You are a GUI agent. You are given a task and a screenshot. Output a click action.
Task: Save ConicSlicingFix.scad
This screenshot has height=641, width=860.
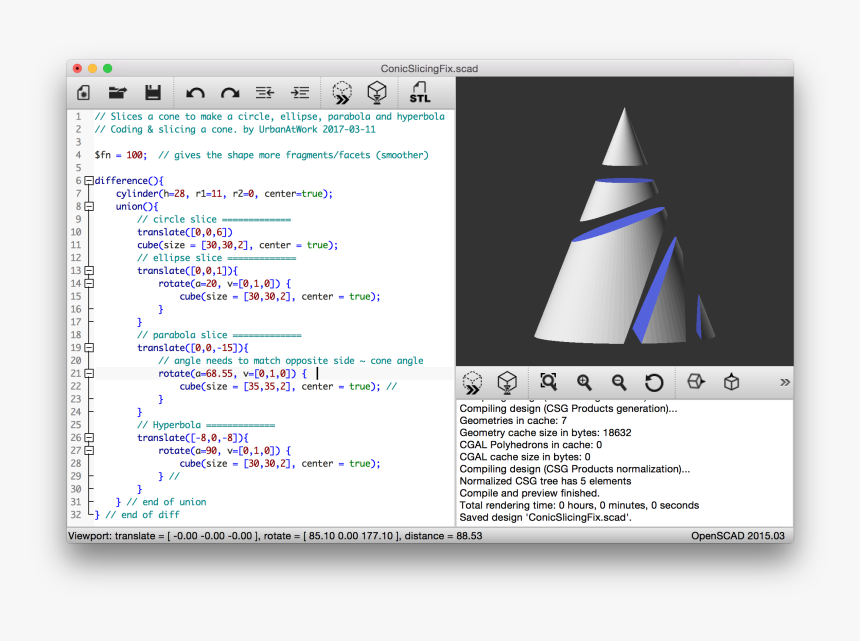(x=152, y=92)
